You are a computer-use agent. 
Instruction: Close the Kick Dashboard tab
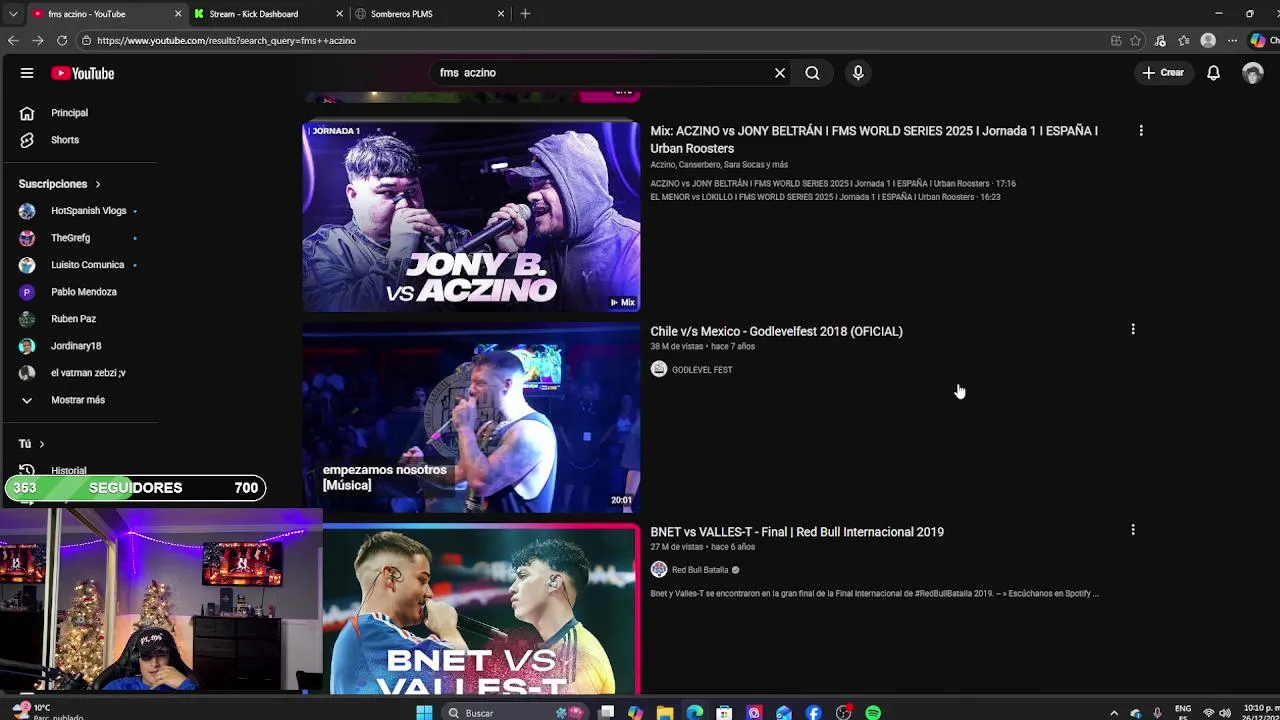pyautogui.click(x=340, y=14)
